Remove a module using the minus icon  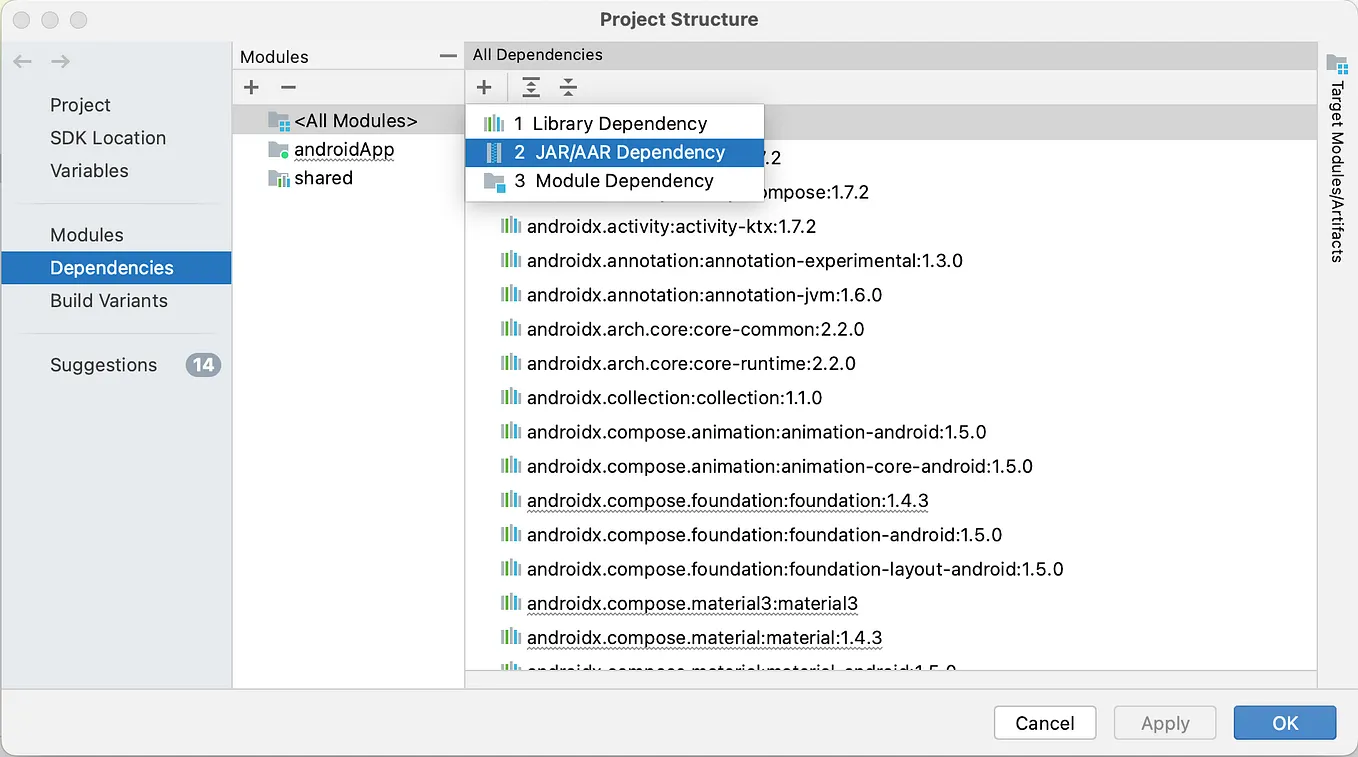(x=289, y=87)
